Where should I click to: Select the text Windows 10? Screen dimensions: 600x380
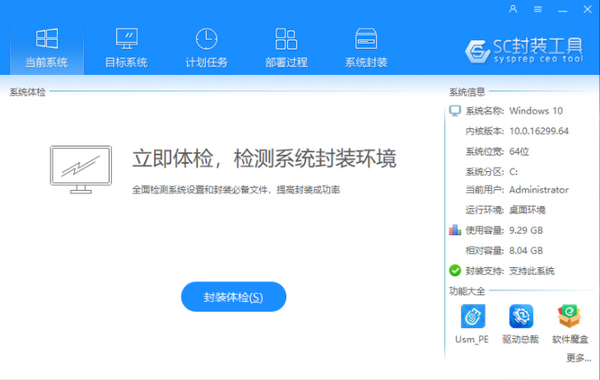[536, 111]
